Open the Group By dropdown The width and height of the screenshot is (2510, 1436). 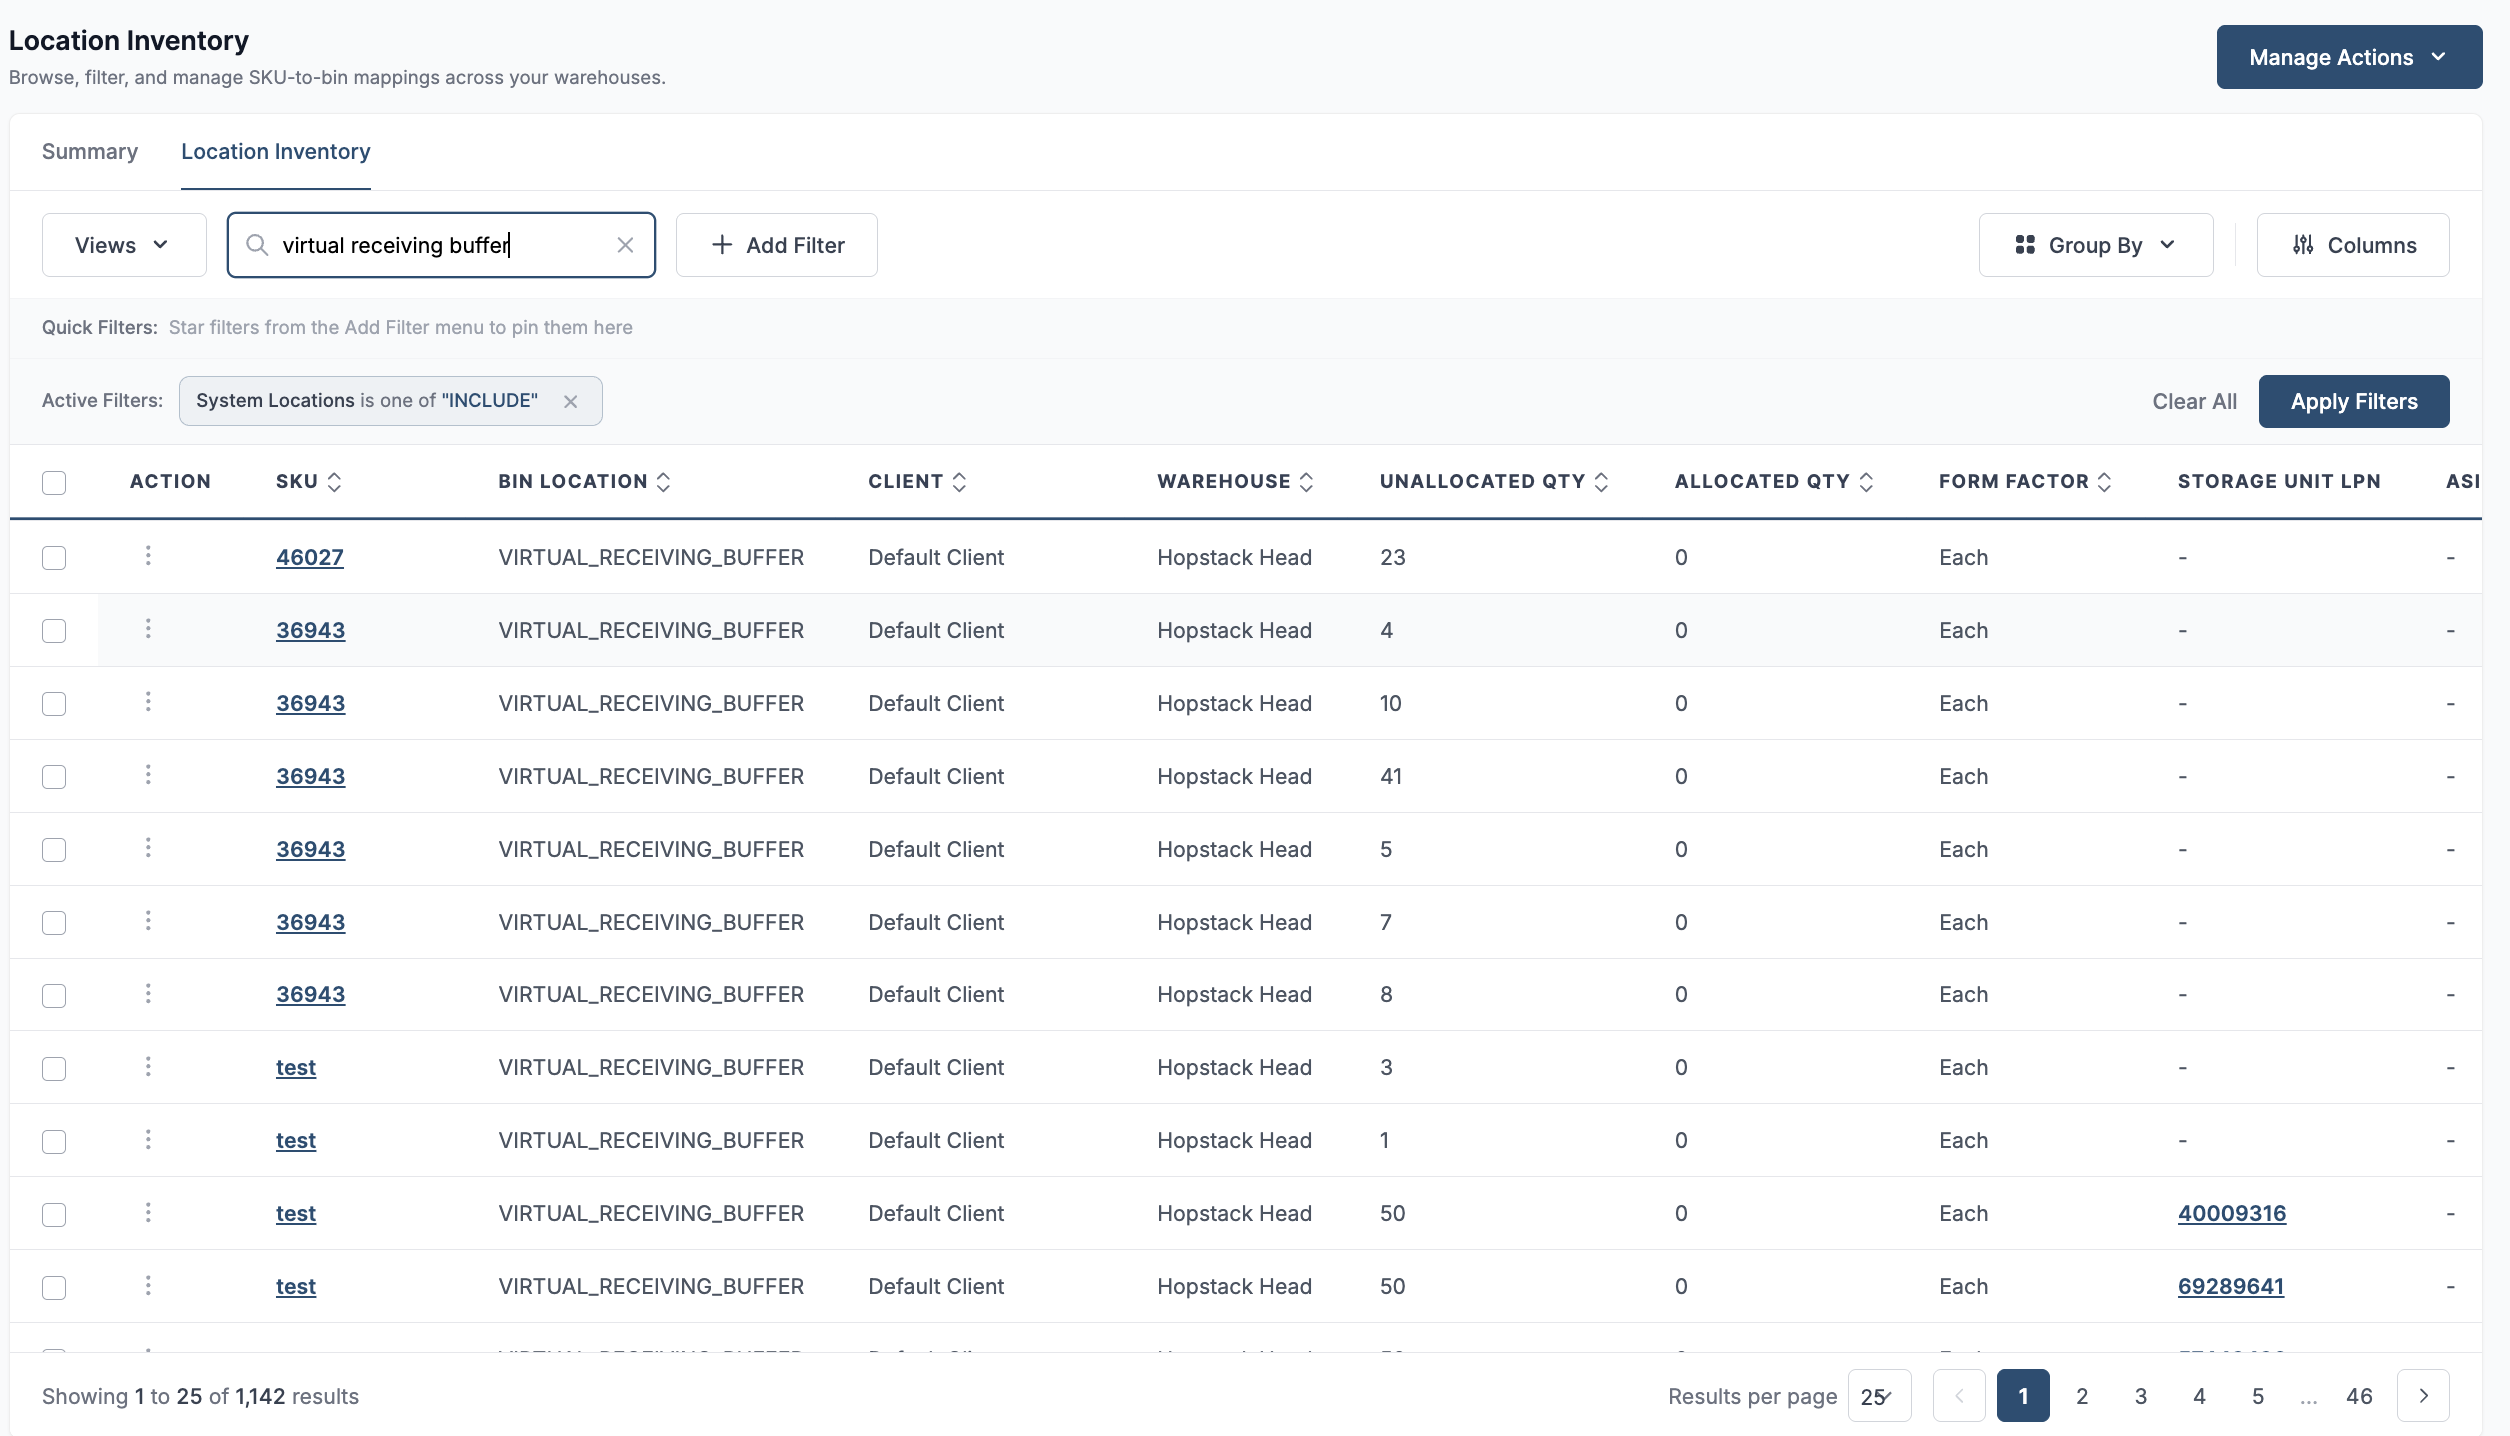tap(2095, 245)
